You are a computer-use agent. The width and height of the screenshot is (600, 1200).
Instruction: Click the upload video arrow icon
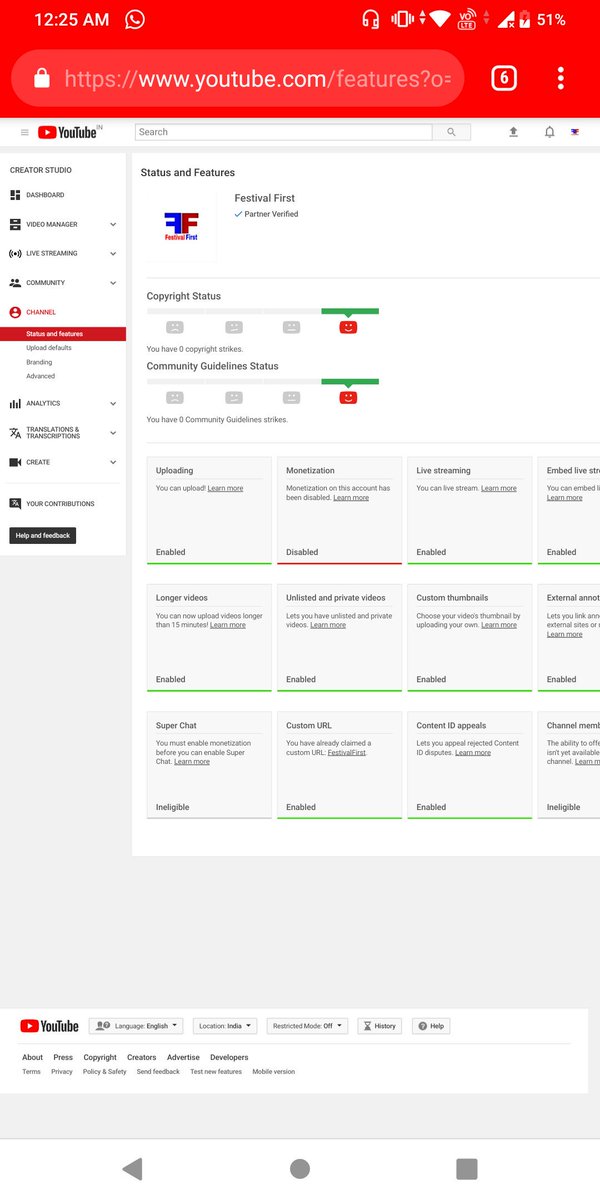[x=514, y=132]
